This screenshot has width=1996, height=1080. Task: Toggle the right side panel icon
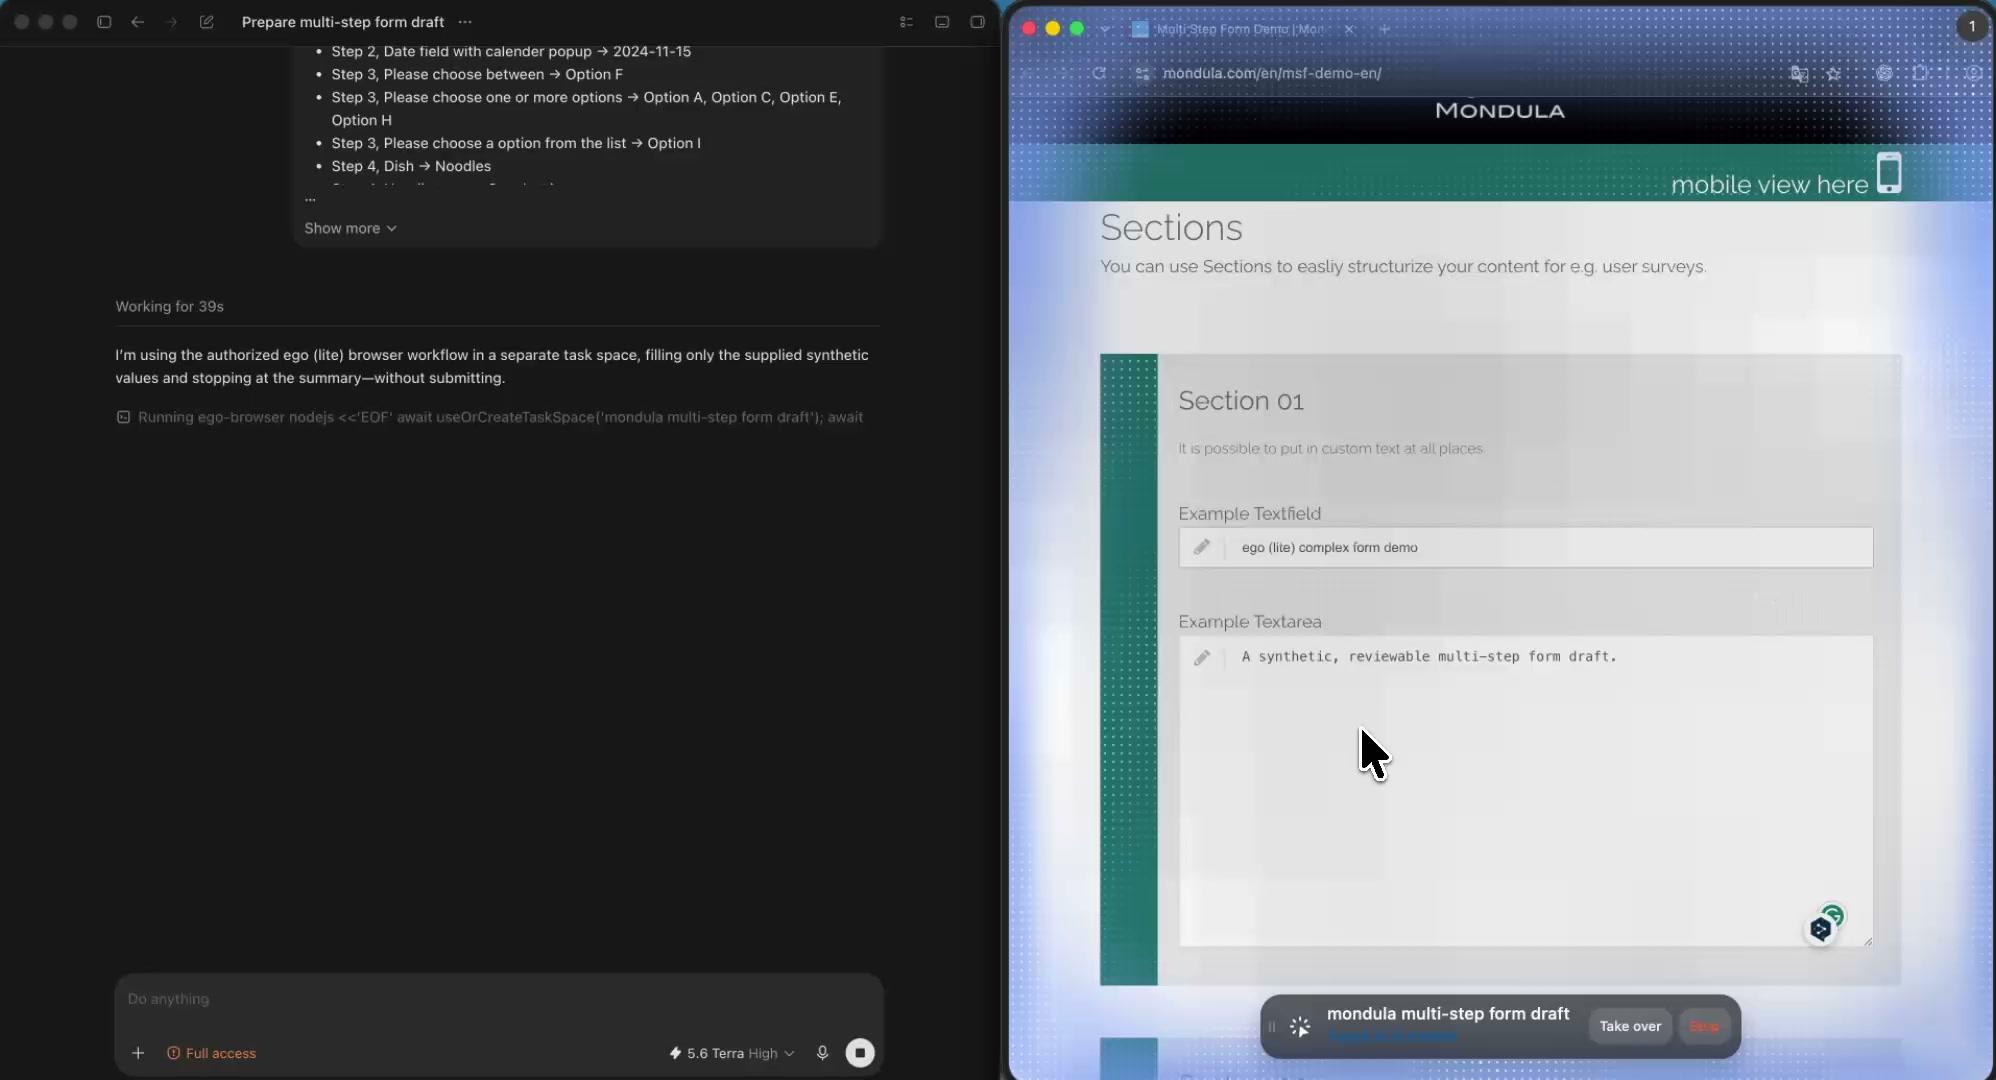point(978,22)
